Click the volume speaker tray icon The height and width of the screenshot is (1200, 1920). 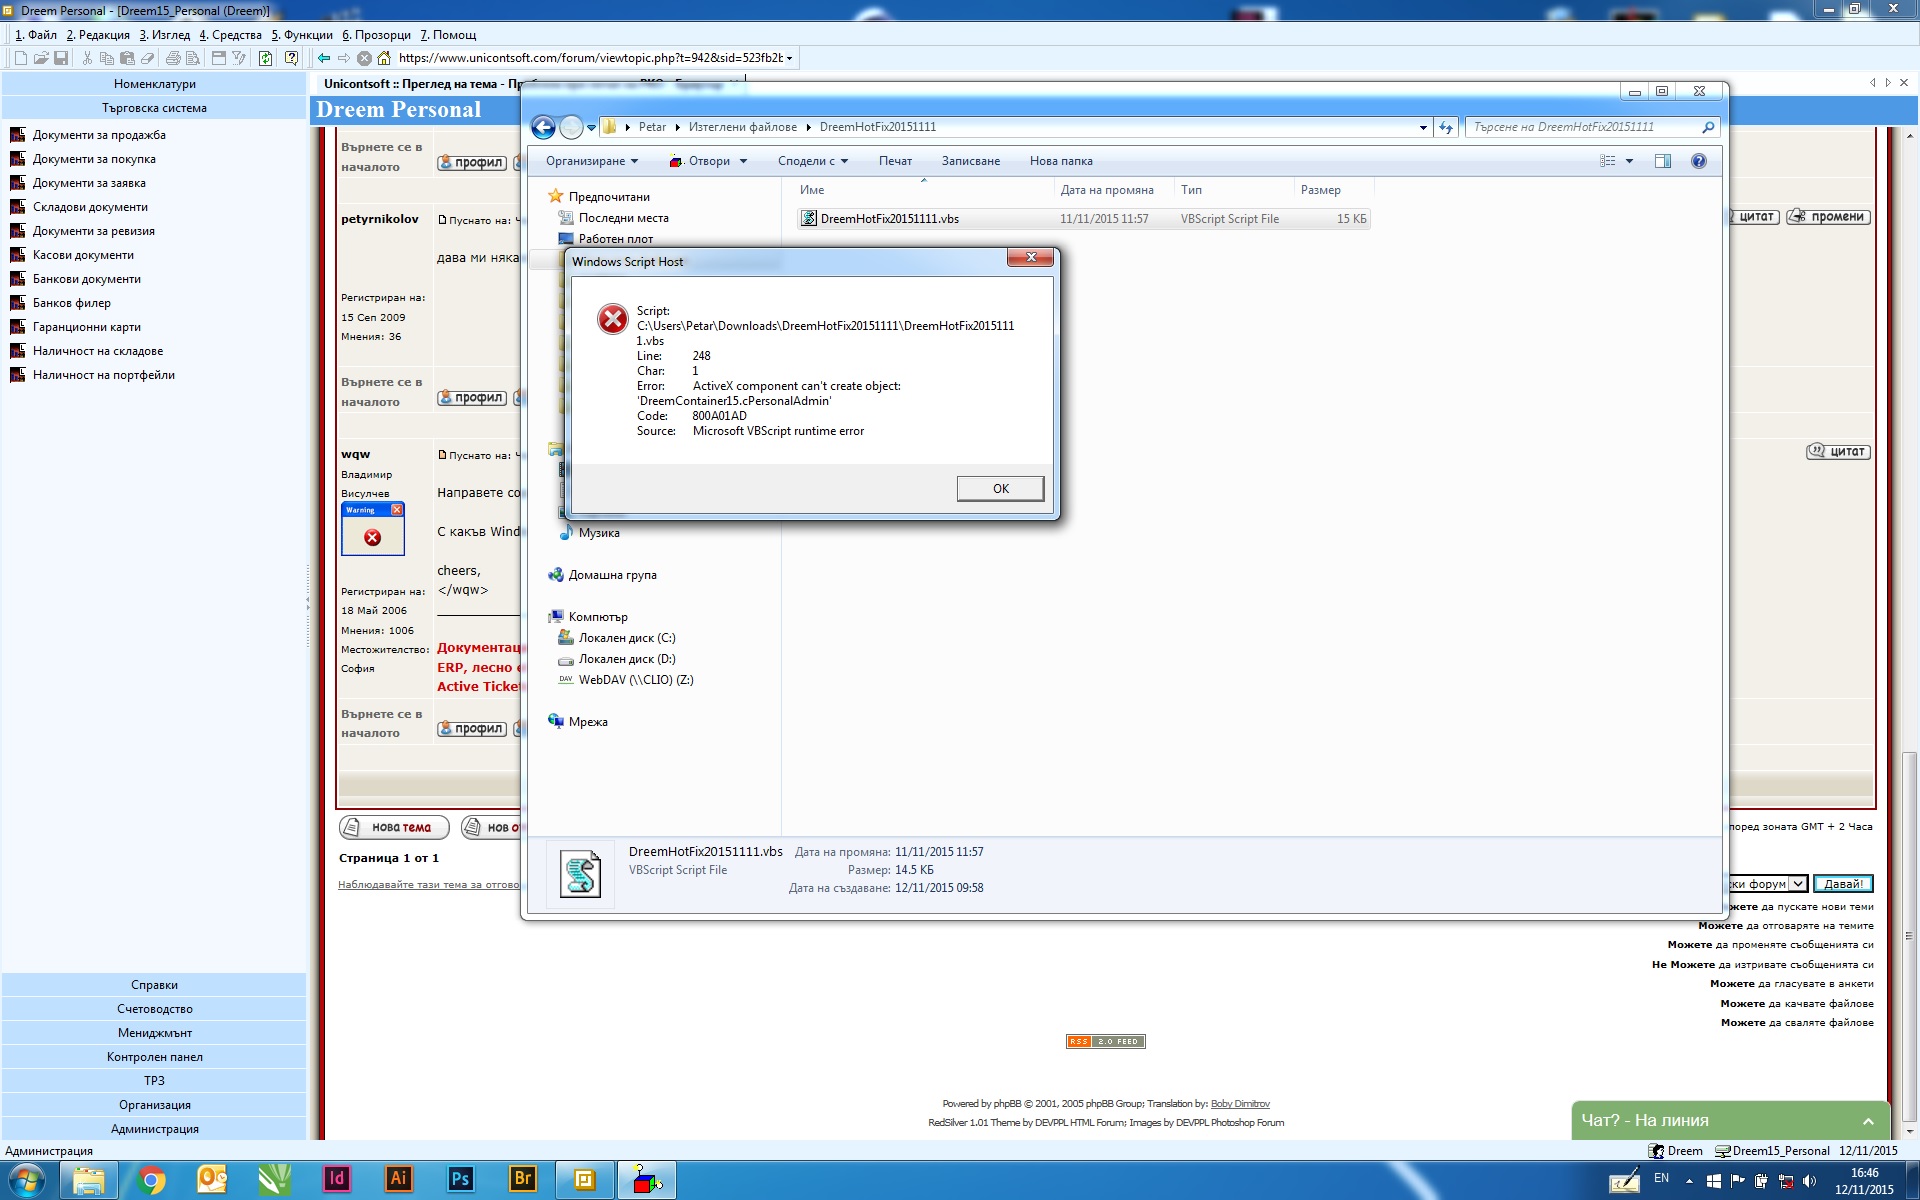[1809, 1181]
